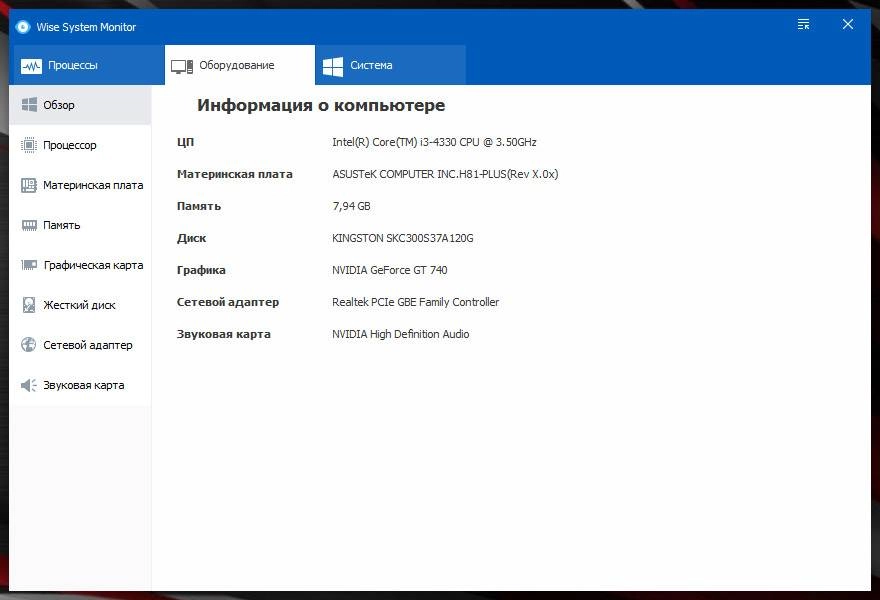This screenshot has width=880, height=600.
Task: Switch to the Оборудование tab
Action: [240, 65]
